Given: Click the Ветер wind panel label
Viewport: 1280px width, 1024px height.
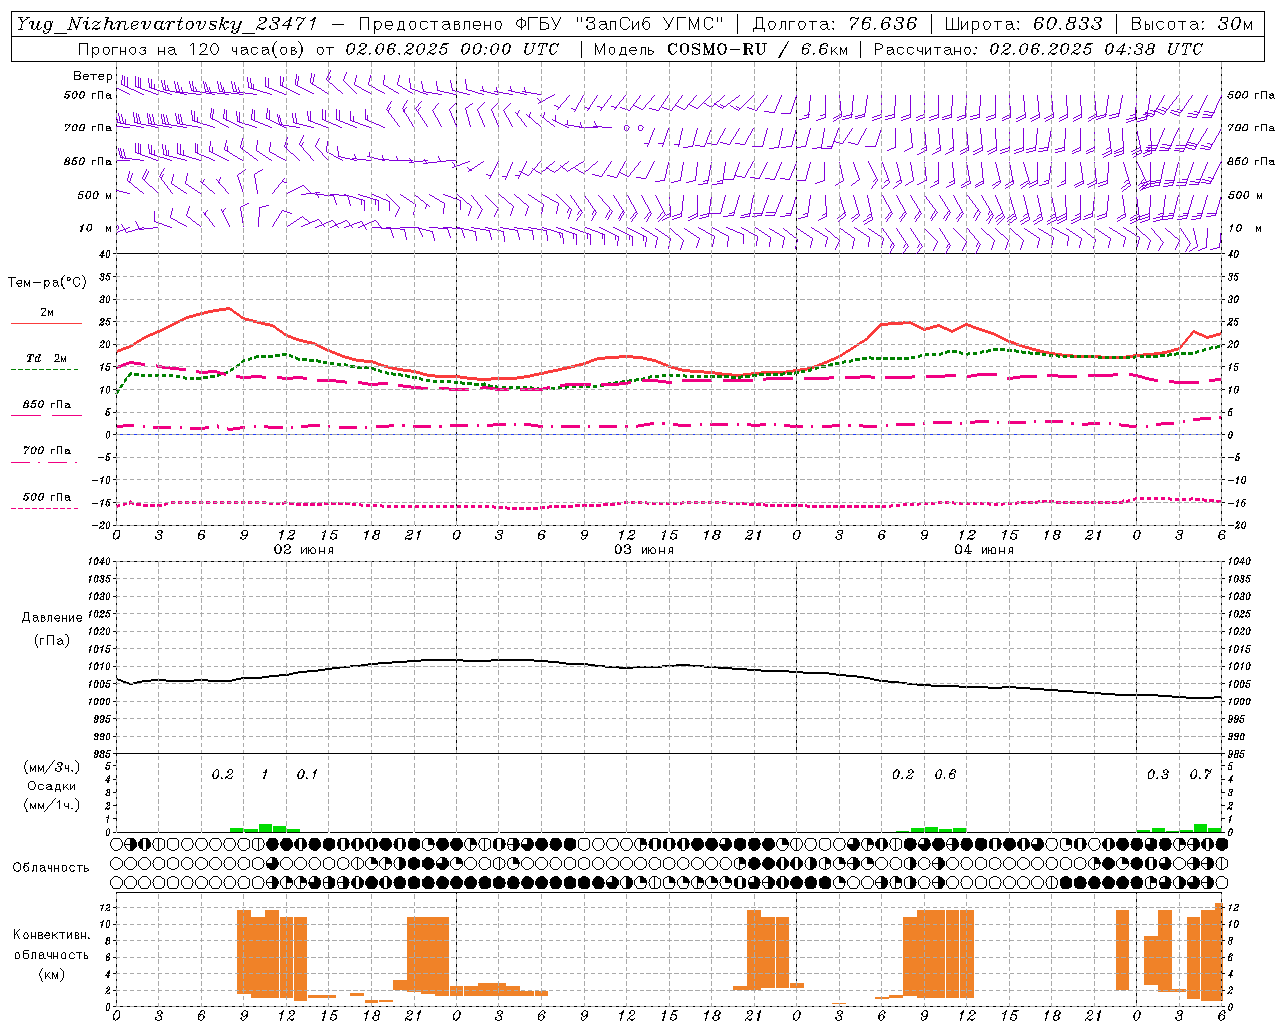Looking at the screenshot, I should coord(92,76).
